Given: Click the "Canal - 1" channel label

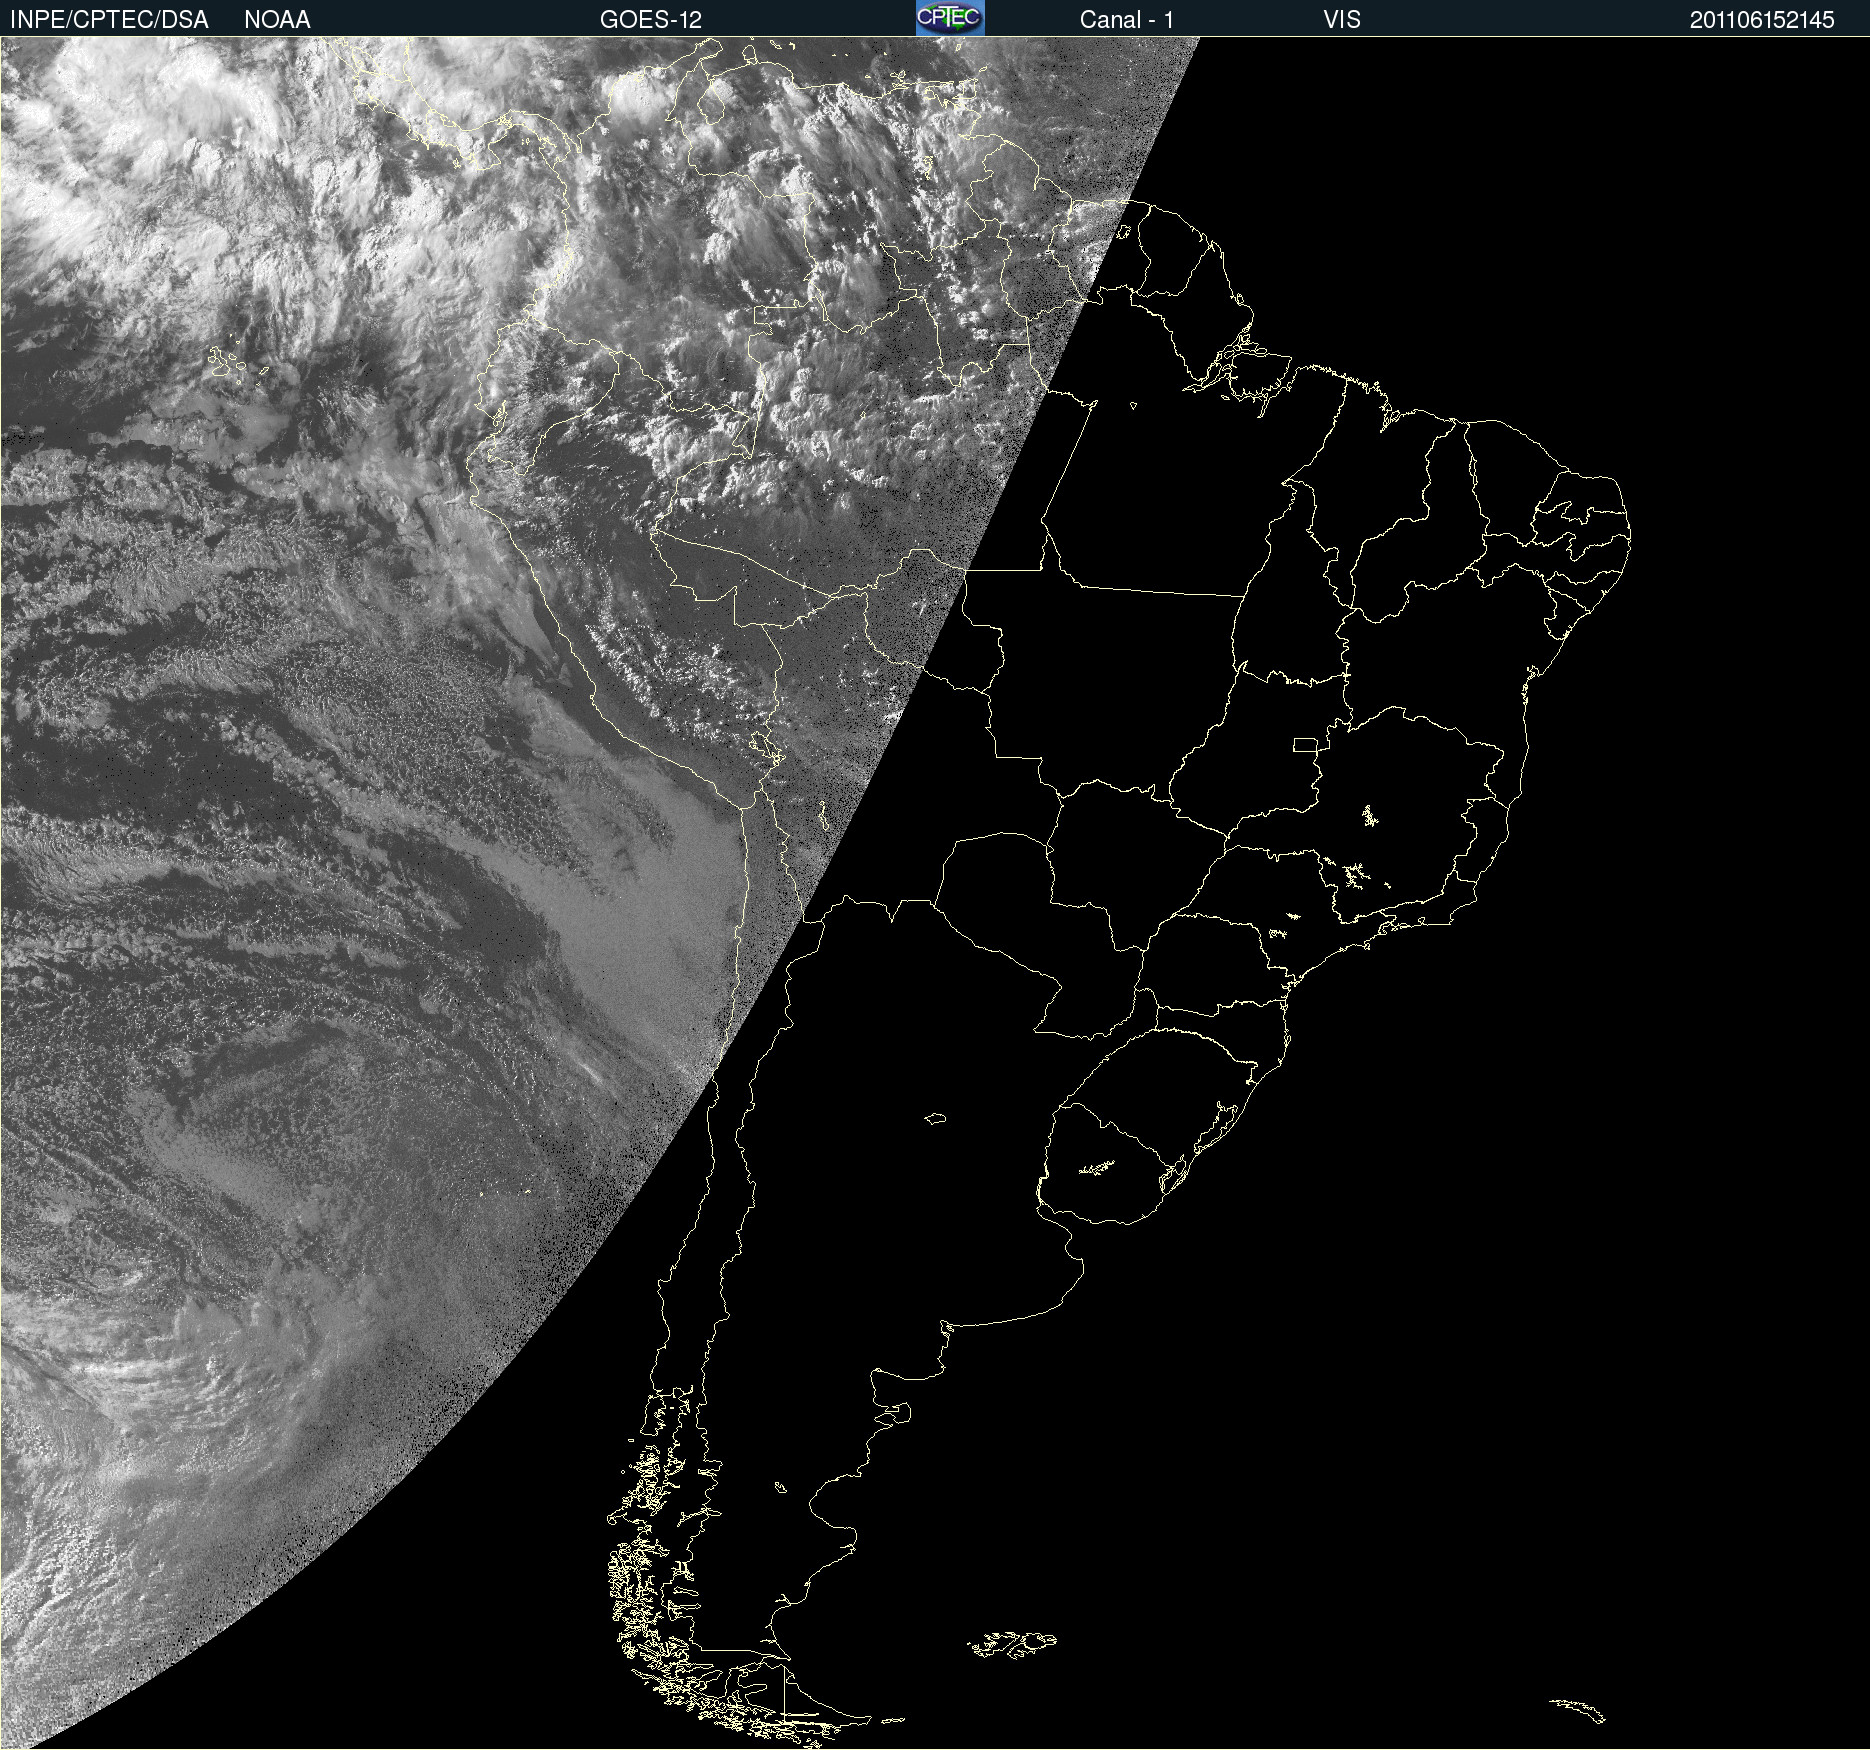Looking at the screenshot, I should pyautogui.click(x=1126, y=20).
